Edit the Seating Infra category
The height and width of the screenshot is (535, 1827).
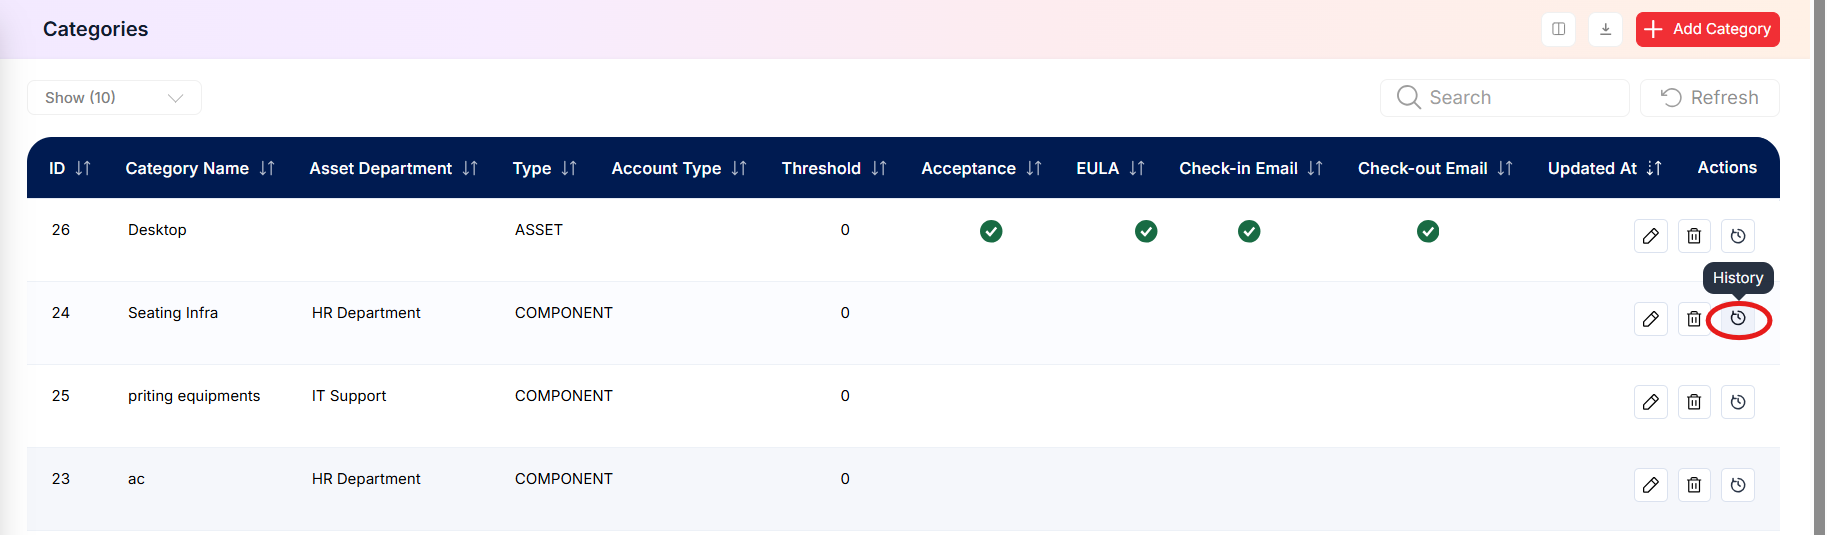pos(1651,319)
